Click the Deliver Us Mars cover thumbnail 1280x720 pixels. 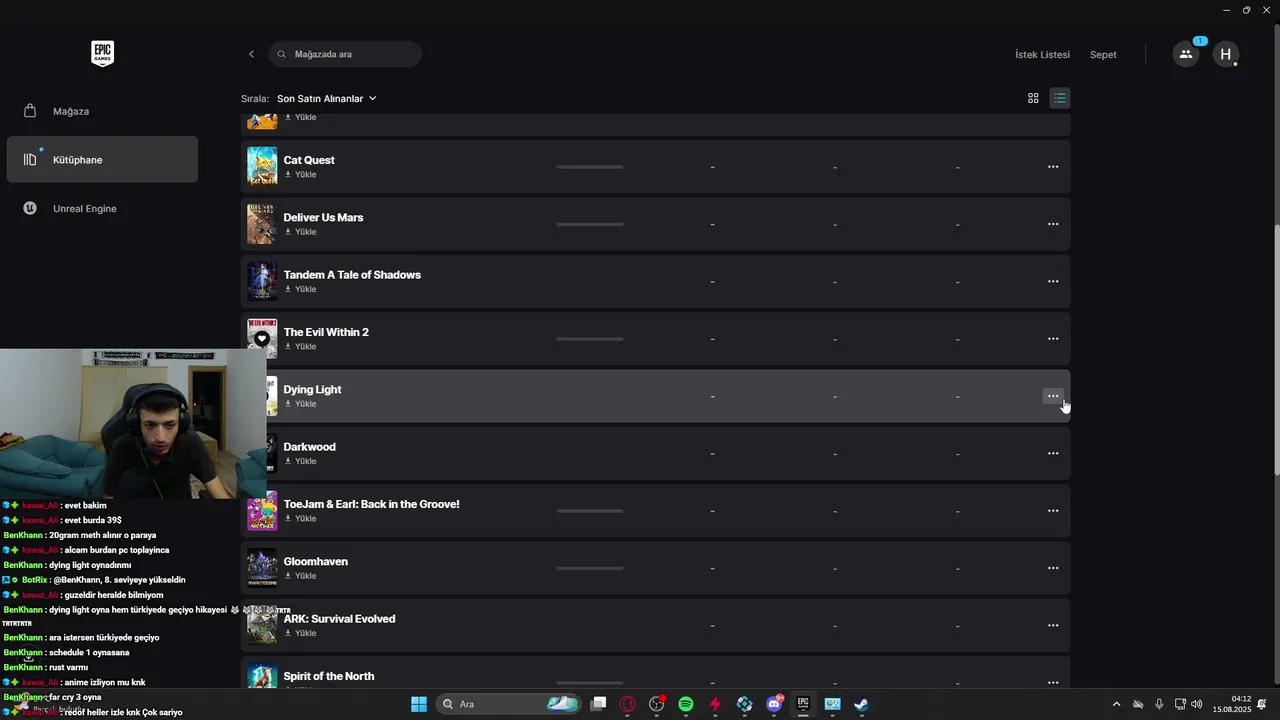tap(262, 224)
